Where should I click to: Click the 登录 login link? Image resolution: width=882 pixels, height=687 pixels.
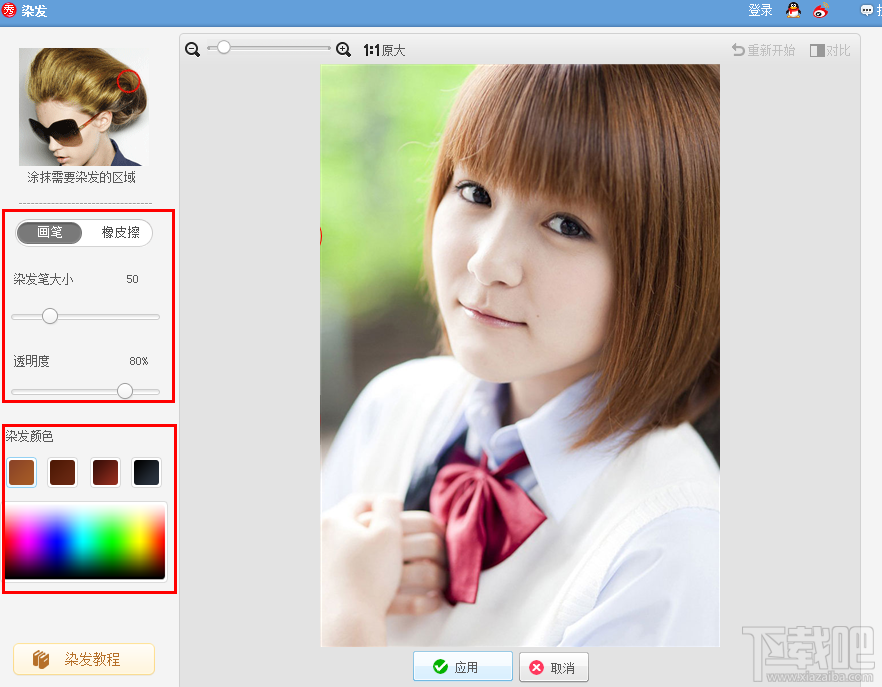(760, 10)
